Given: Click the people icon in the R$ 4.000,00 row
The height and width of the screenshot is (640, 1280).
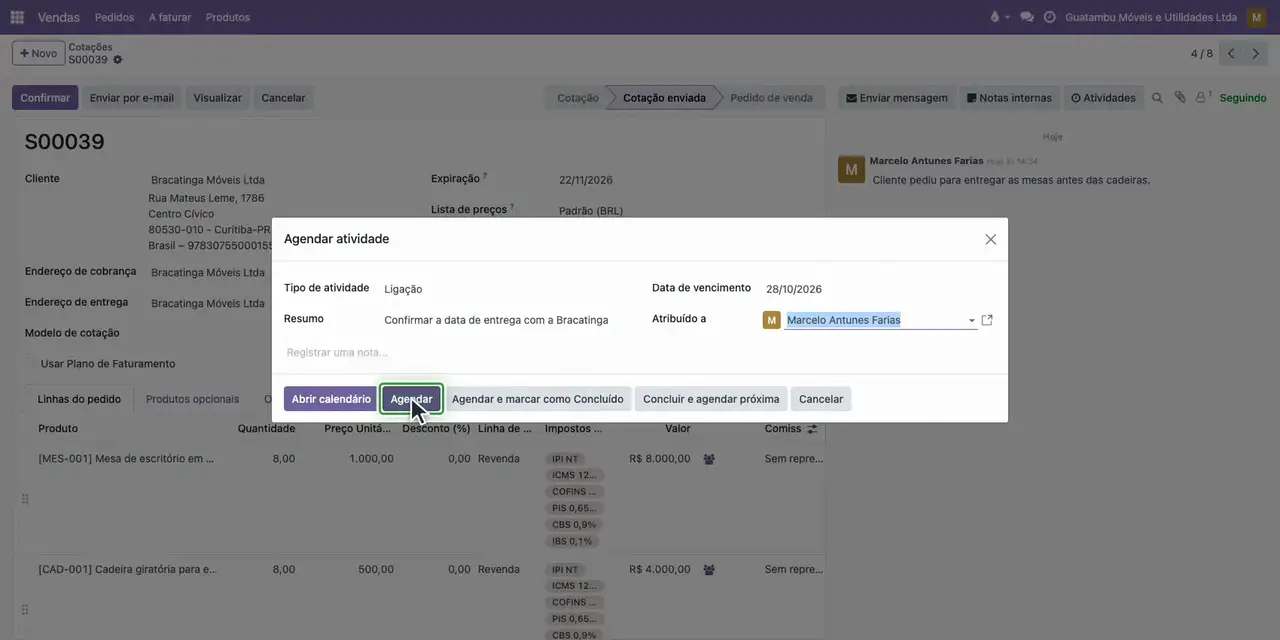Looking at the screenshot, I should pyautogui.click(x=709, y=570).
